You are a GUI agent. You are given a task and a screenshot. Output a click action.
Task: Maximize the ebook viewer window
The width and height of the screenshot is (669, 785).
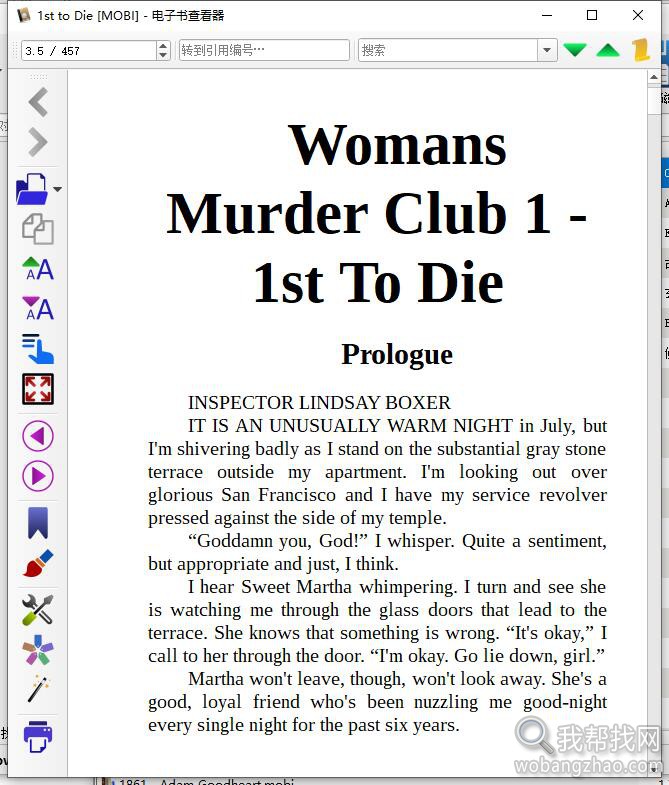592,15
